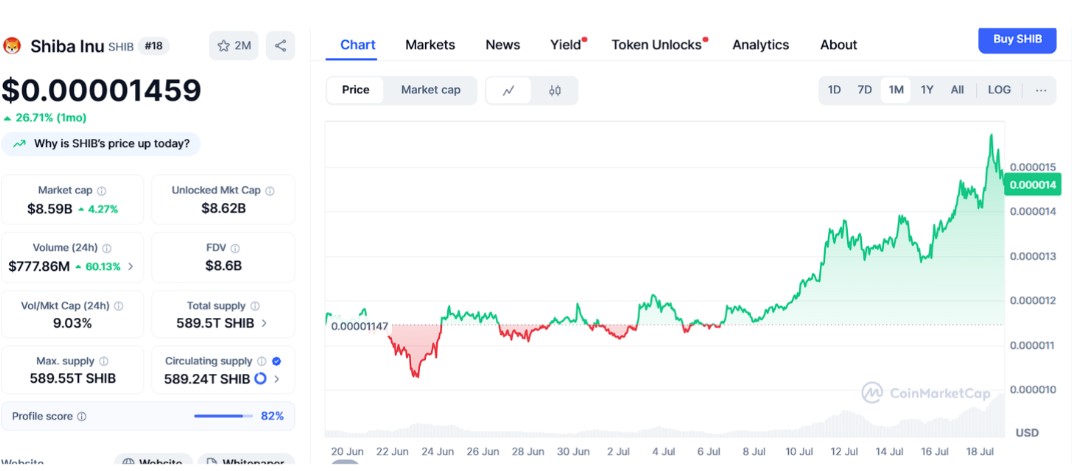Click the 589.55T SHIB max supply value

point(72,379)
